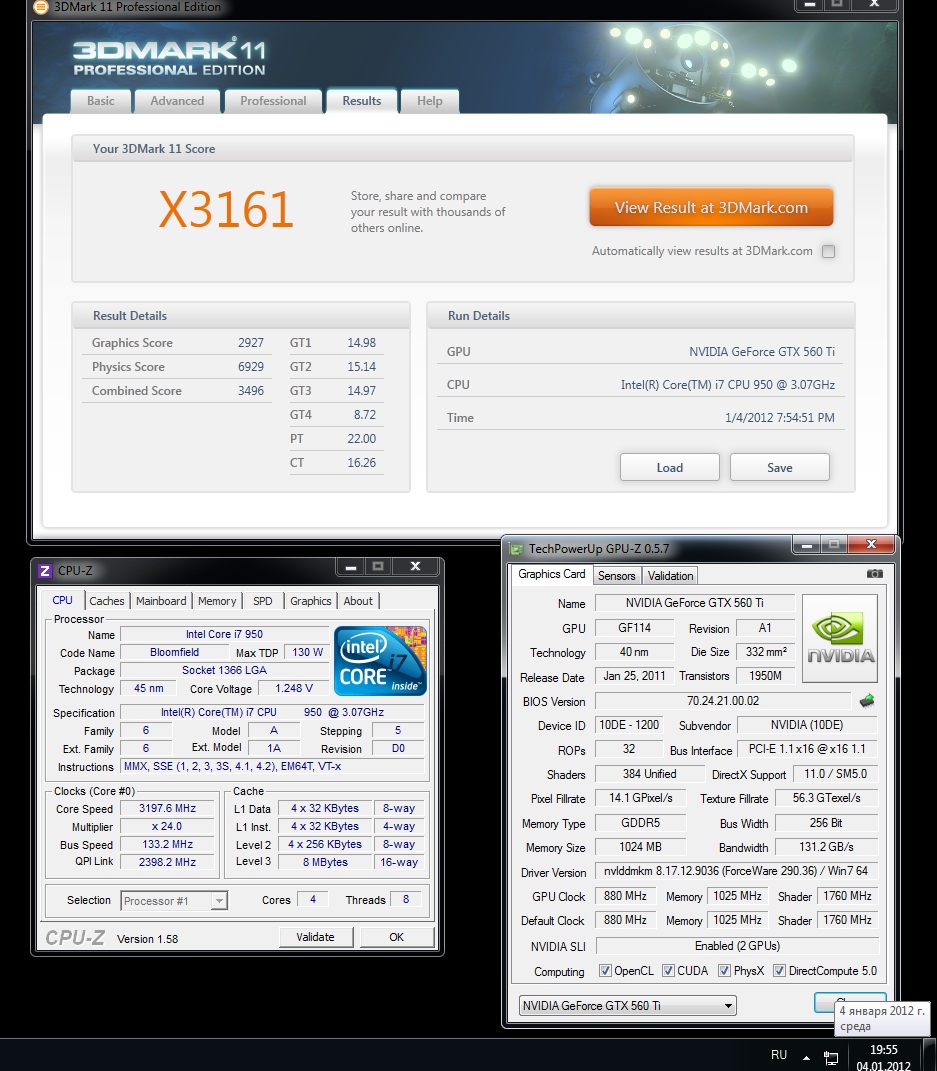
Task: Click the Code Name value Bloomfield
Action: coord(175,652)
